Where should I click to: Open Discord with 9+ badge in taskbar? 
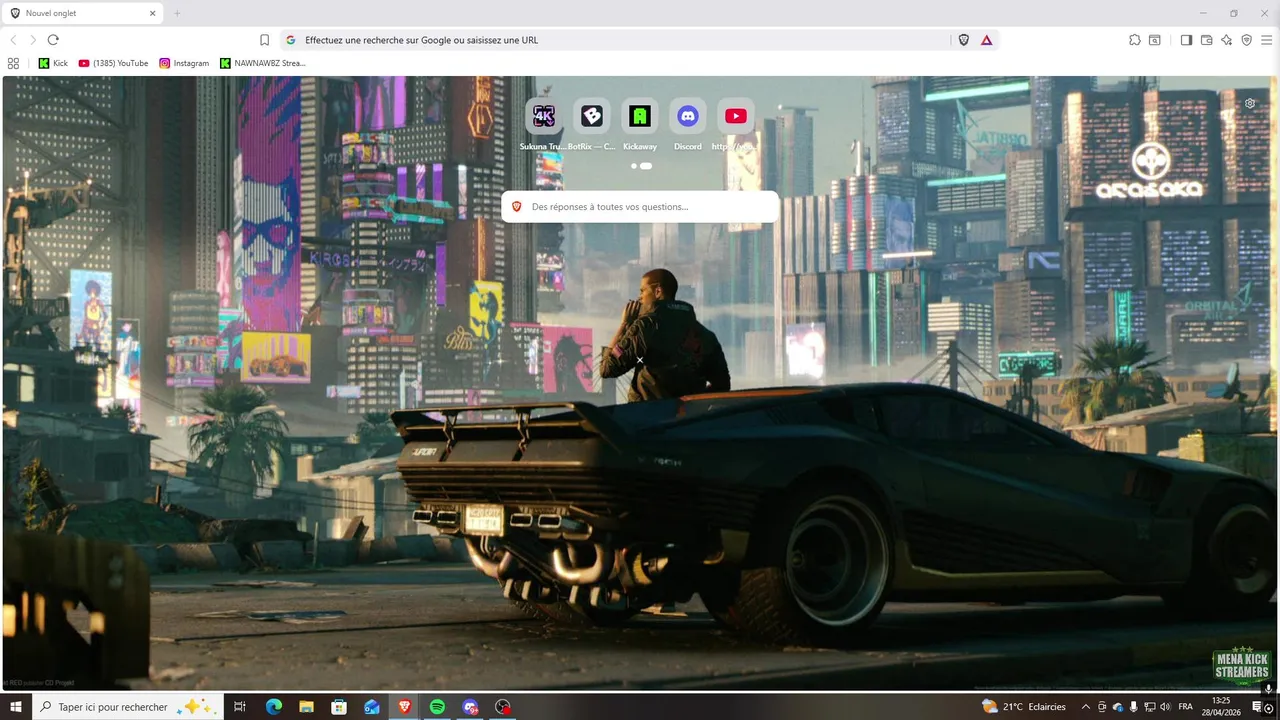click(x=470, y=707)
